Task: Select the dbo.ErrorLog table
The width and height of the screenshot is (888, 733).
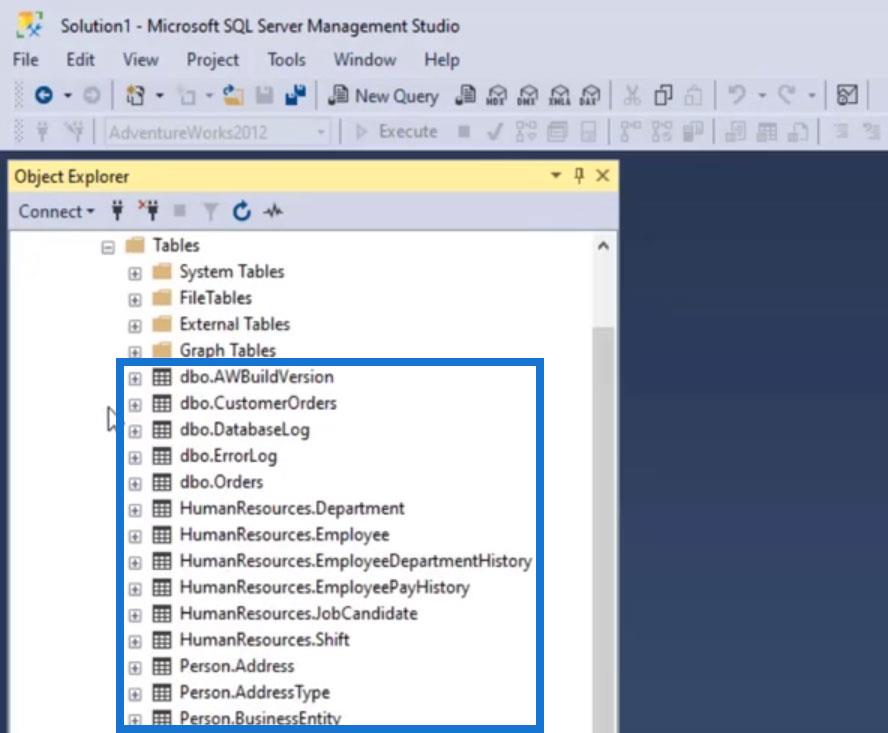Action: 228,455
